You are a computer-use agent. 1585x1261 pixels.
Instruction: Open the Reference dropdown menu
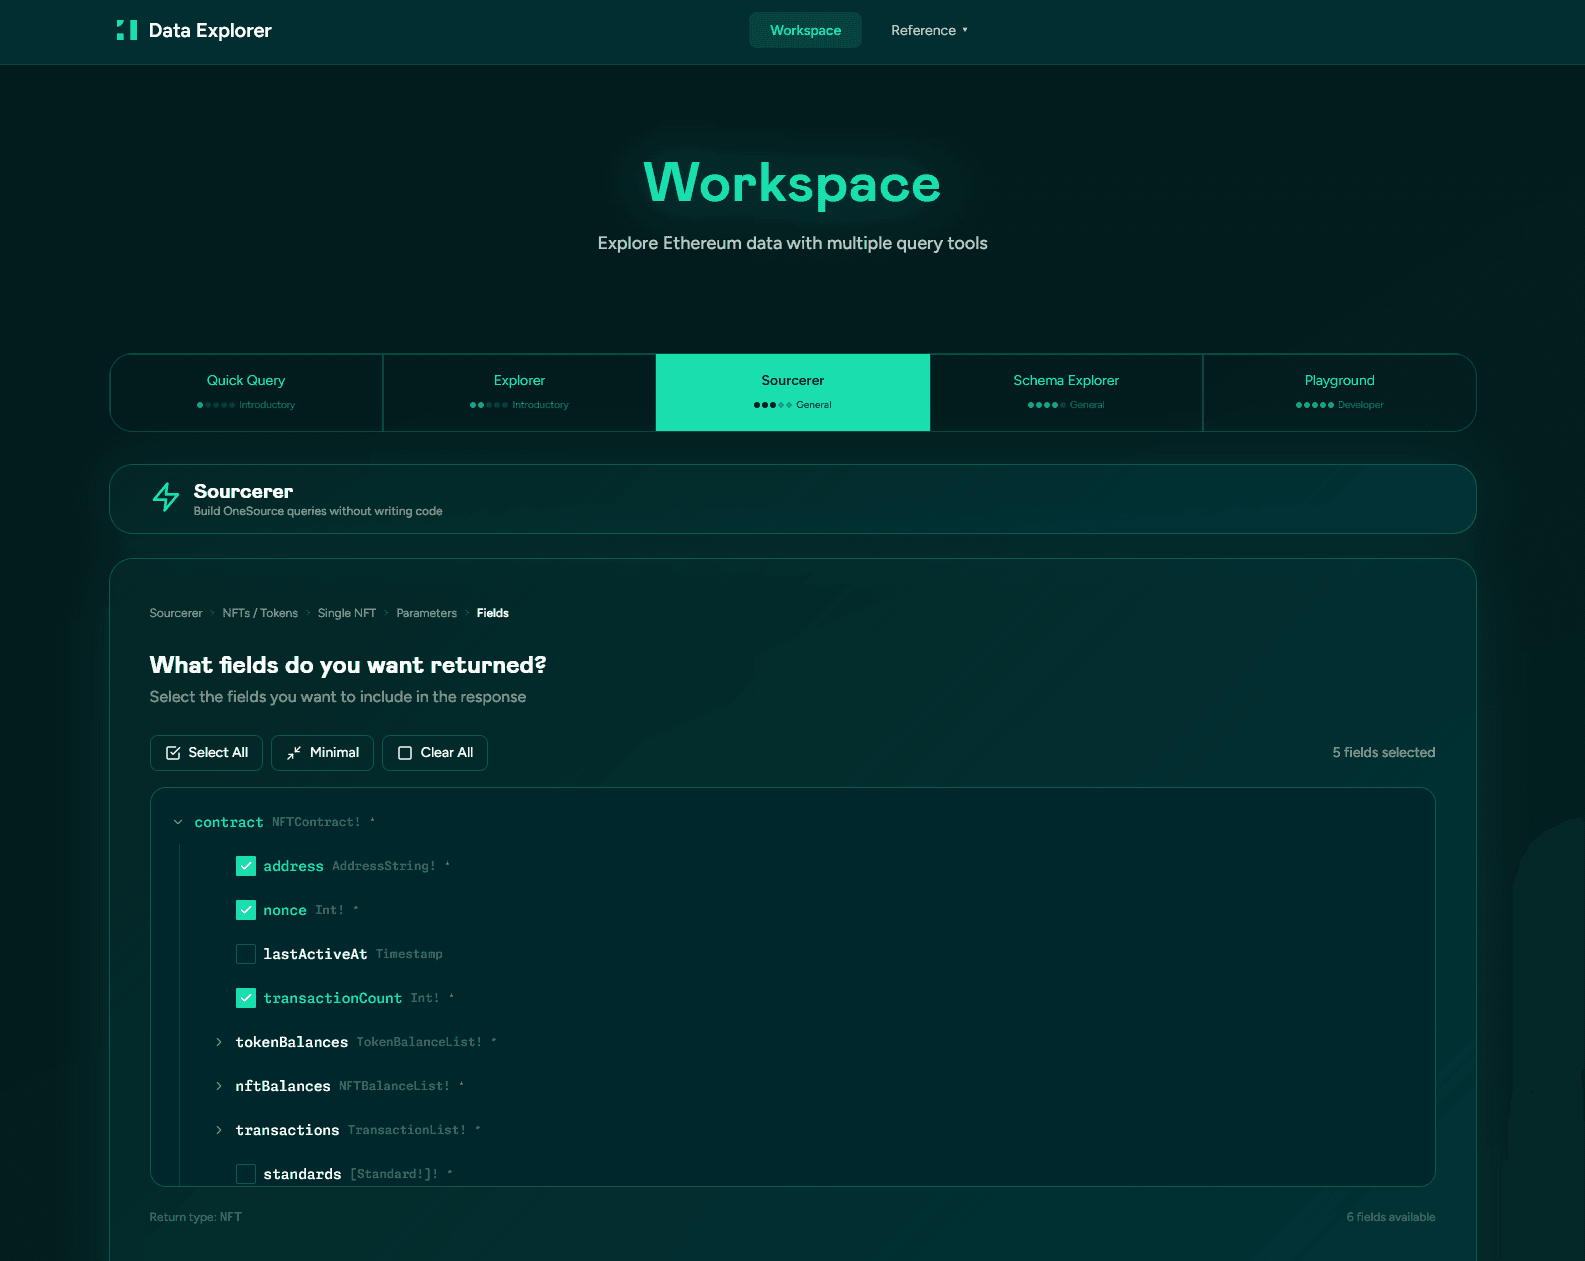tap(929, 30)
